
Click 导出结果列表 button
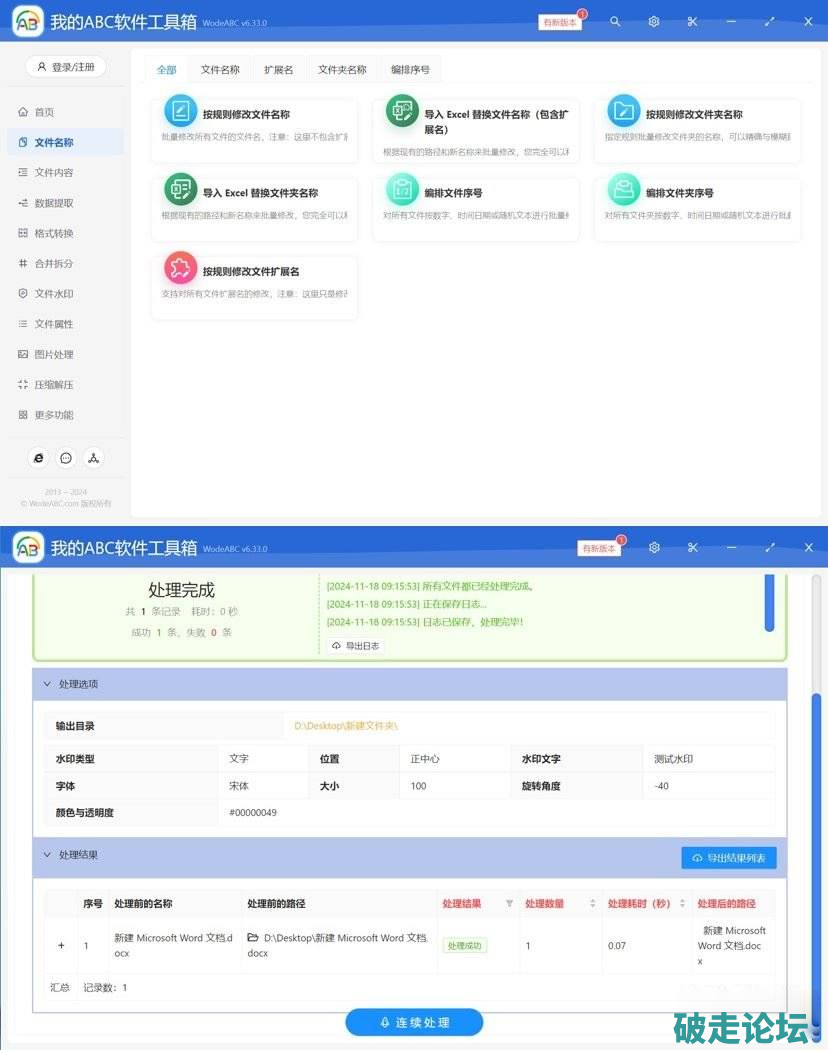coord(729,858)
